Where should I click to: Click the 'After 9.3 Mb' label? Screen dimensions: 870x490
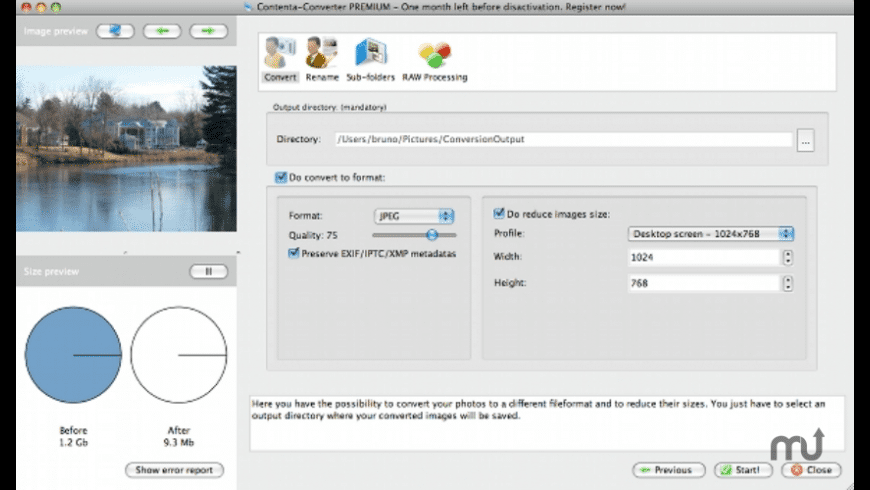pyautogui.click(x=179, y=437)
